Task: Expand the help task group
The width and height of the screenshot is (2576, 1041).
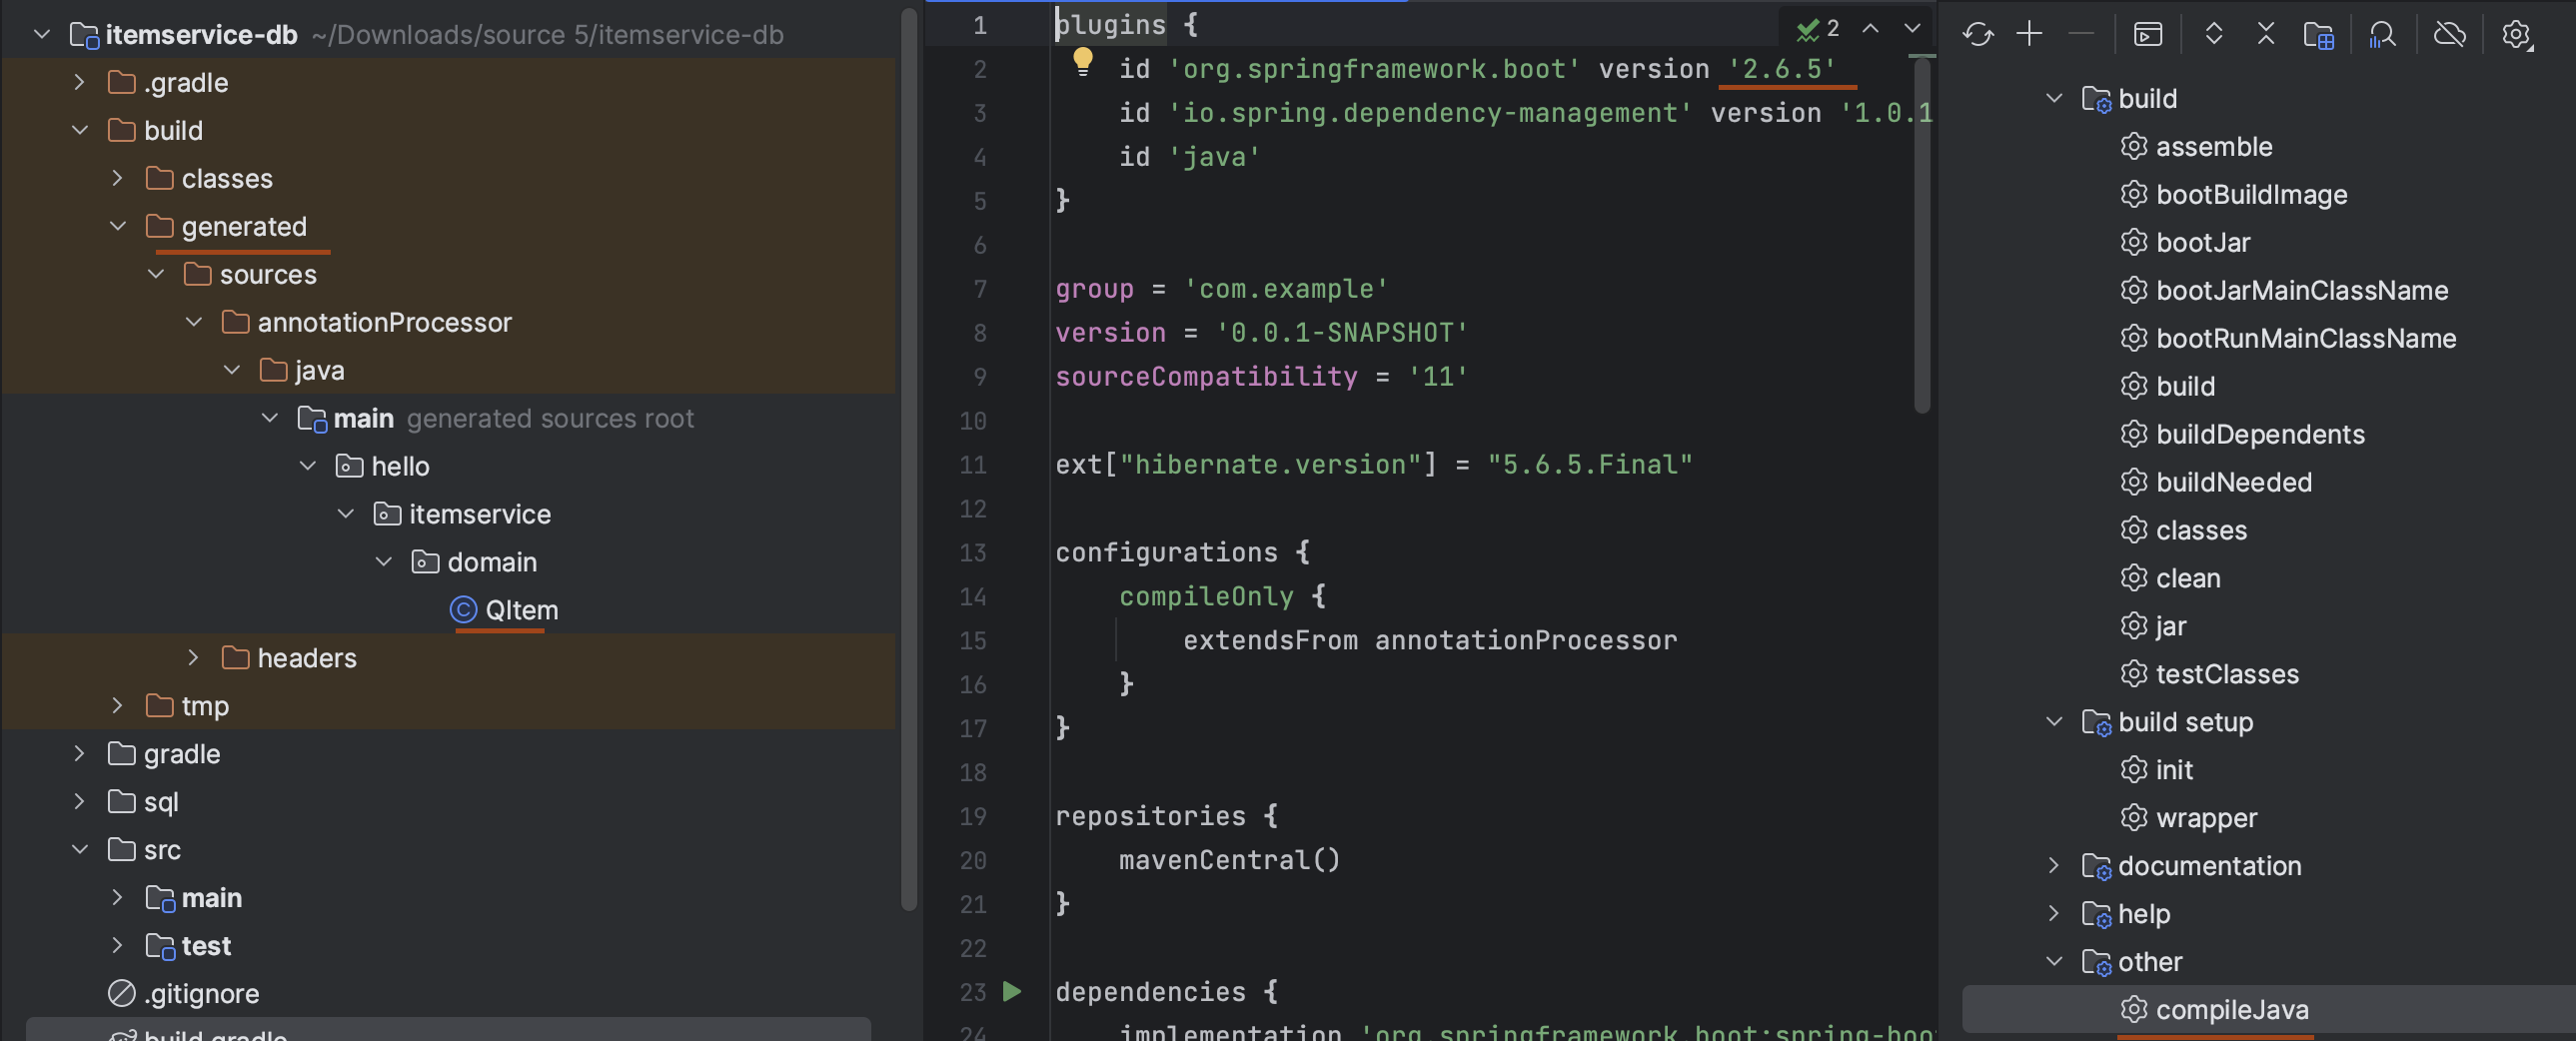Action: (x=2054, y=914)
